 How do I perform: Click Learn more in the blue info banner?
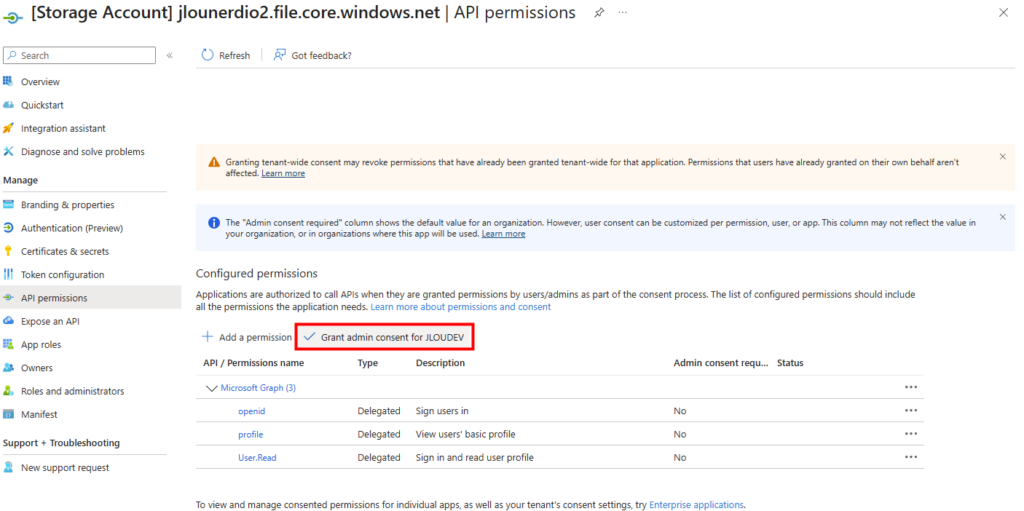504,233
